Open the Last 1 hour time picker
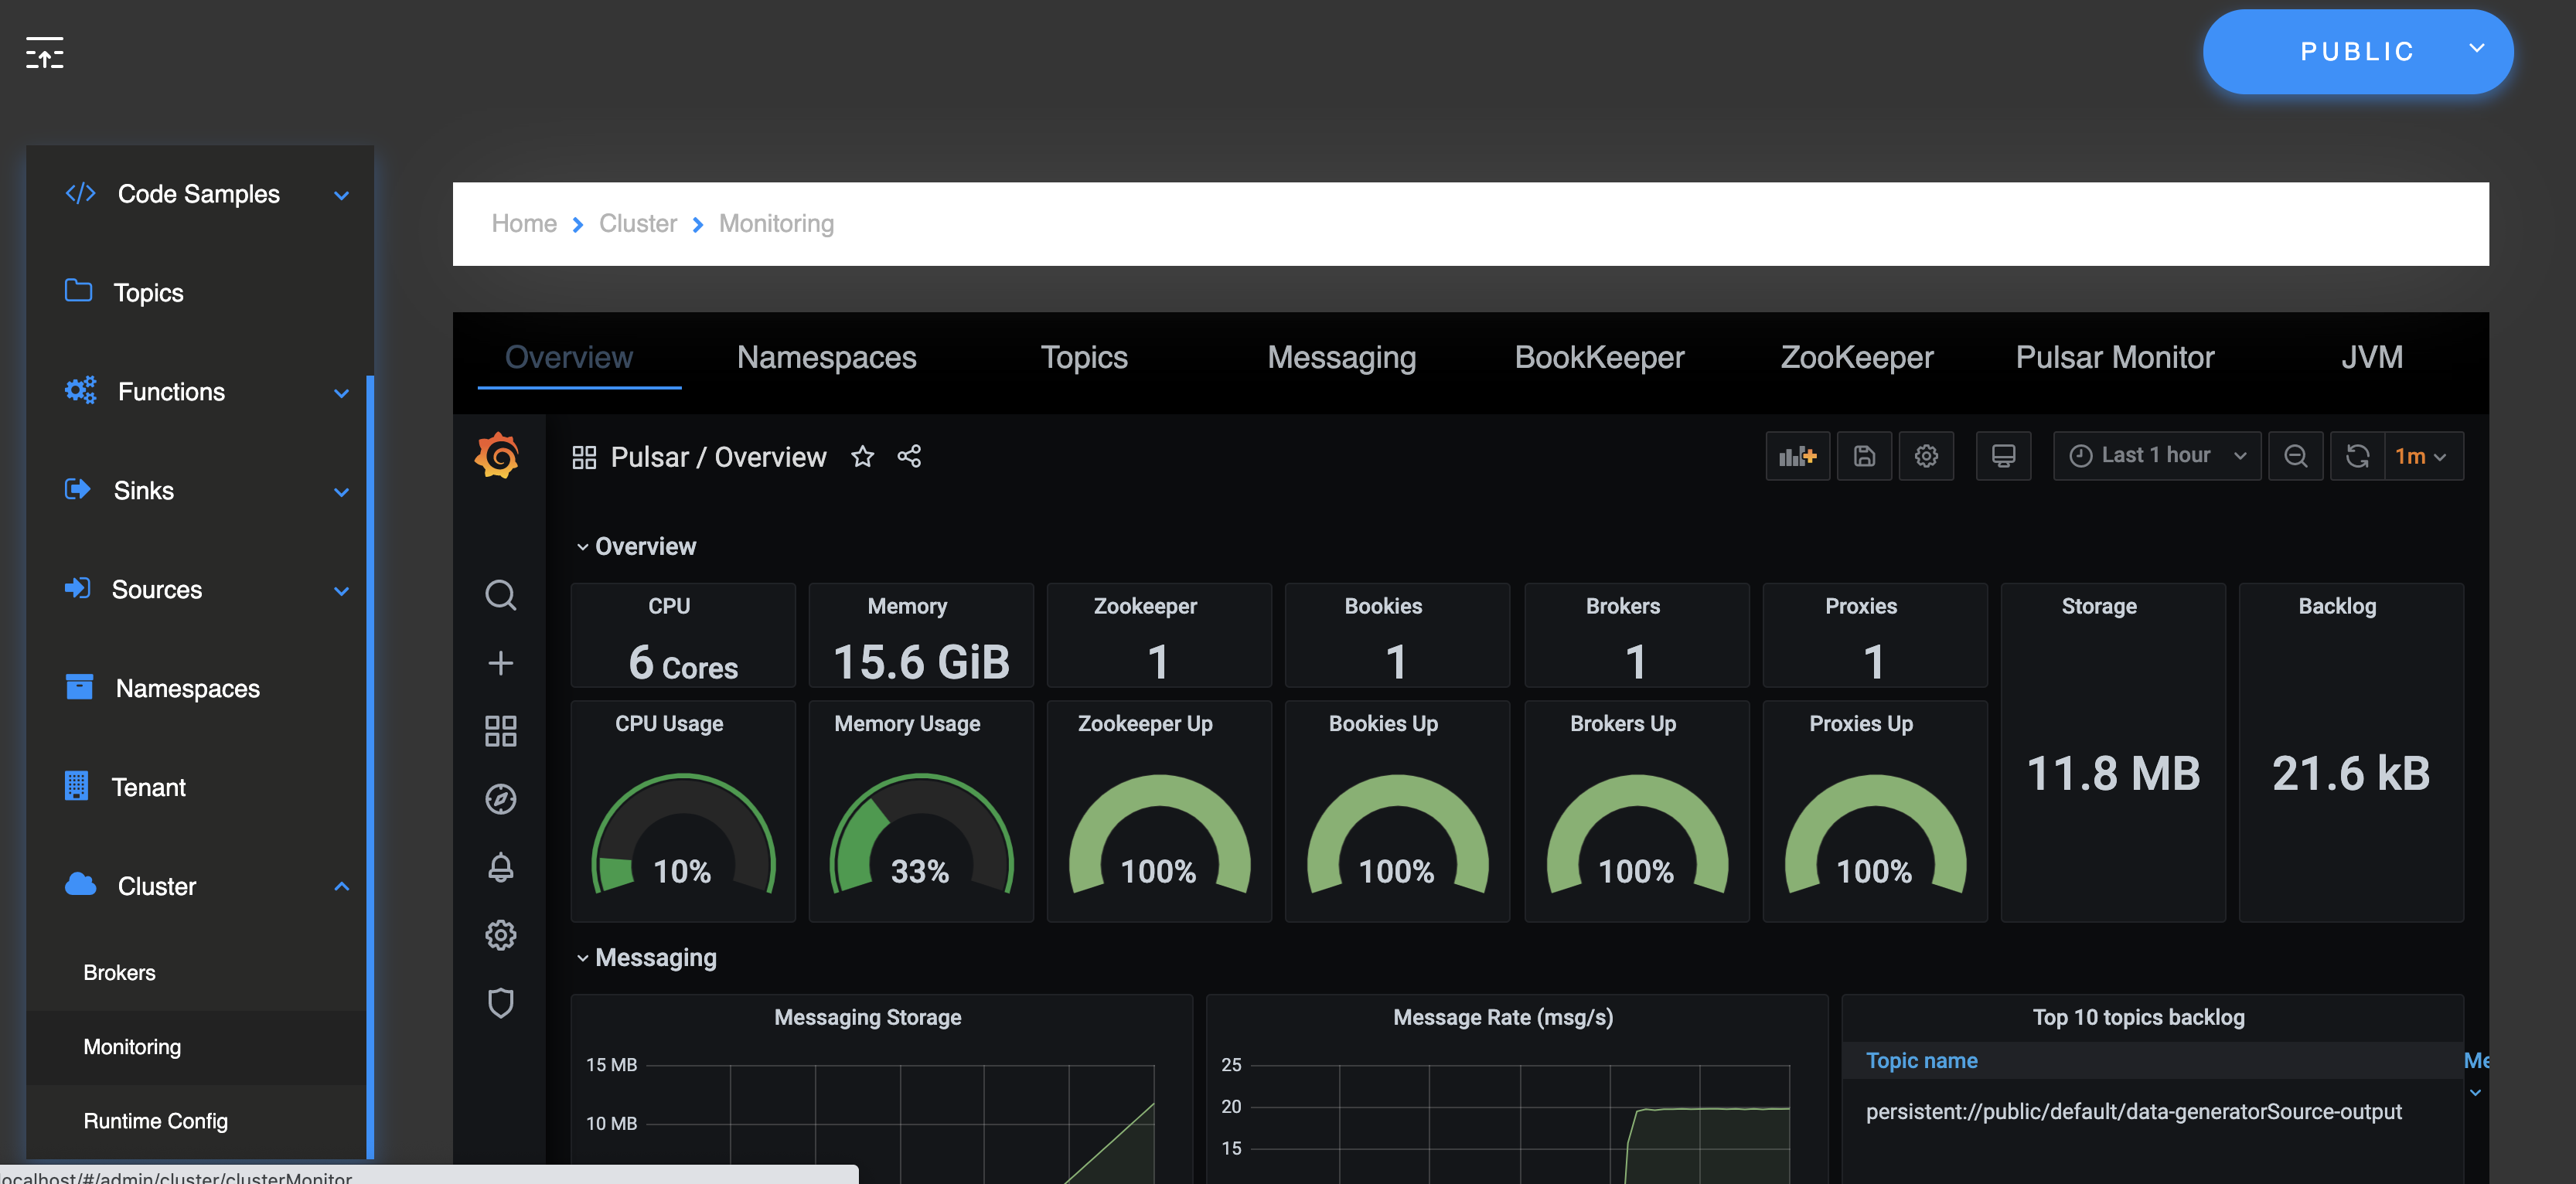Screen dimensions: 2576x1184 (2156, 456)
